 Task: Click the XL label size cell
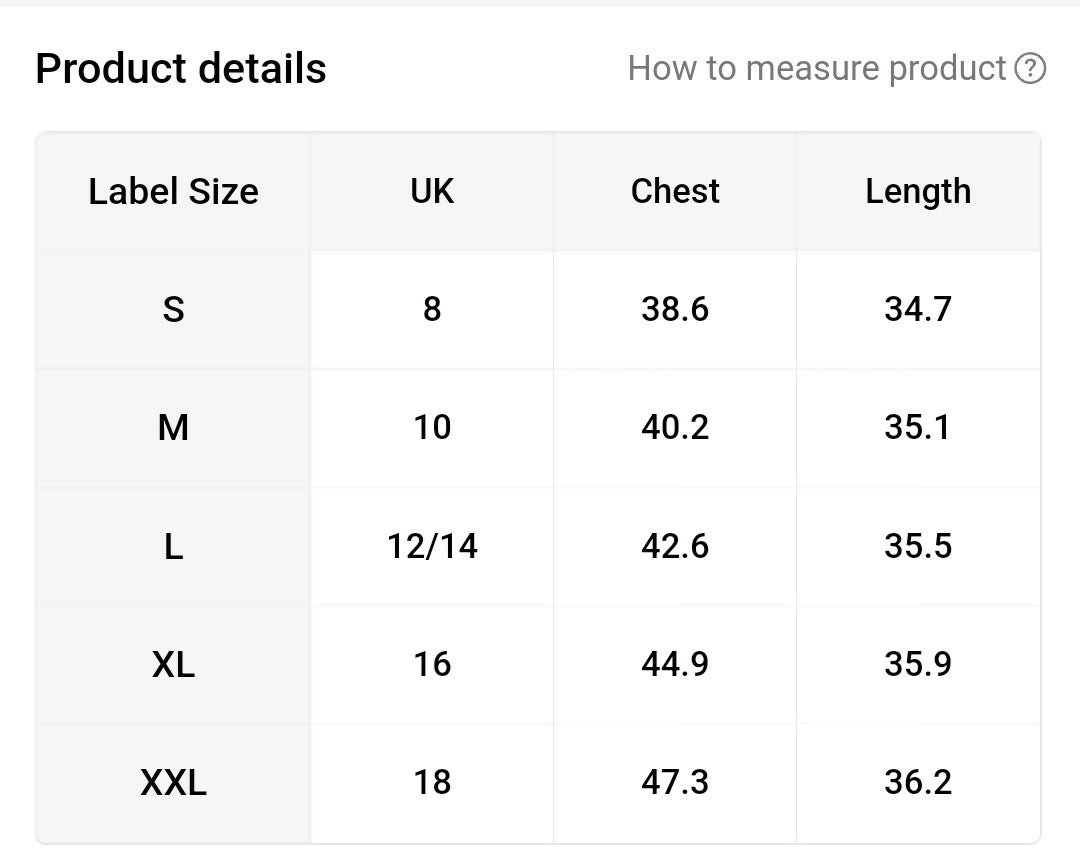click(x=173, y=664)
